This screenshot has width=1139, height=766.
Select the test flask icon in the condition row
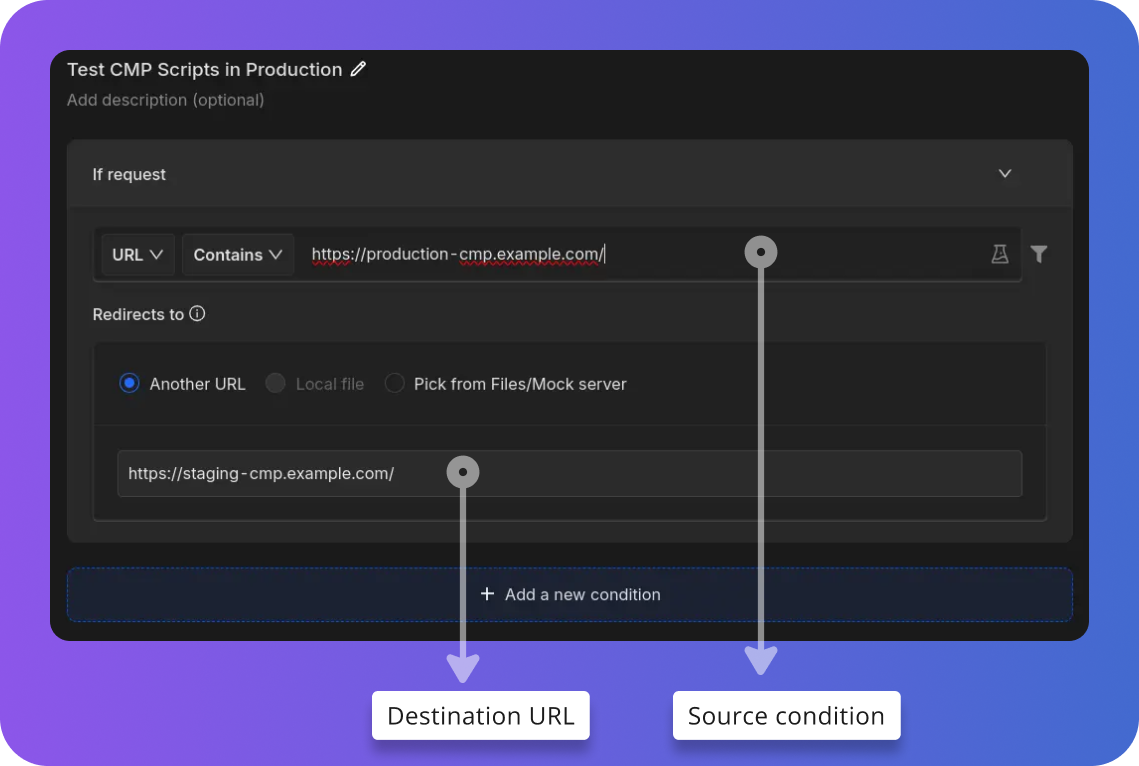tap(999, 254)
